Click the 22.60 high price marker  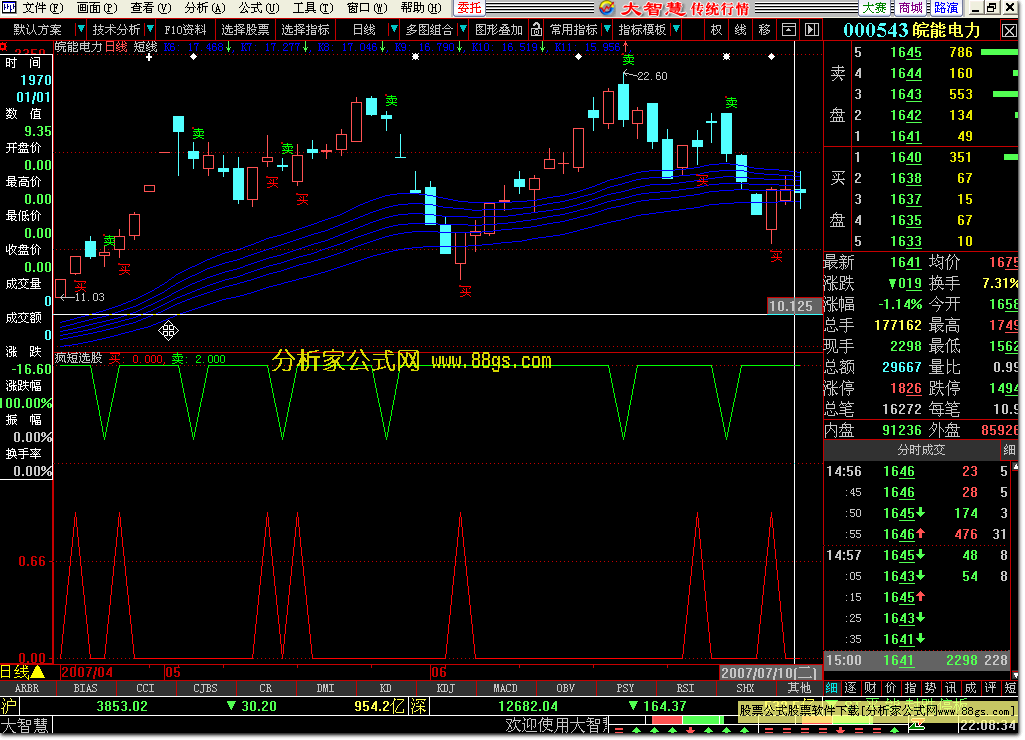[652, 76]
